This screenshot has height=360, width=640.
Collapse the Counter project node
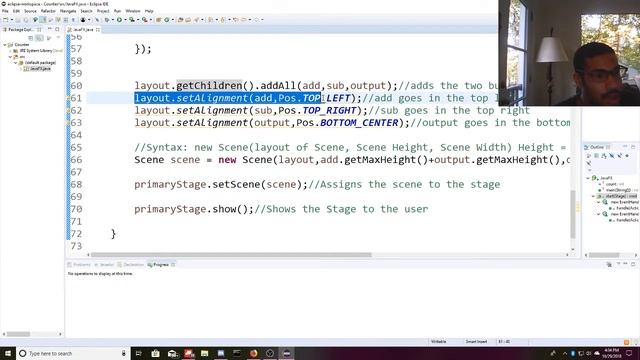coord(4,44)
